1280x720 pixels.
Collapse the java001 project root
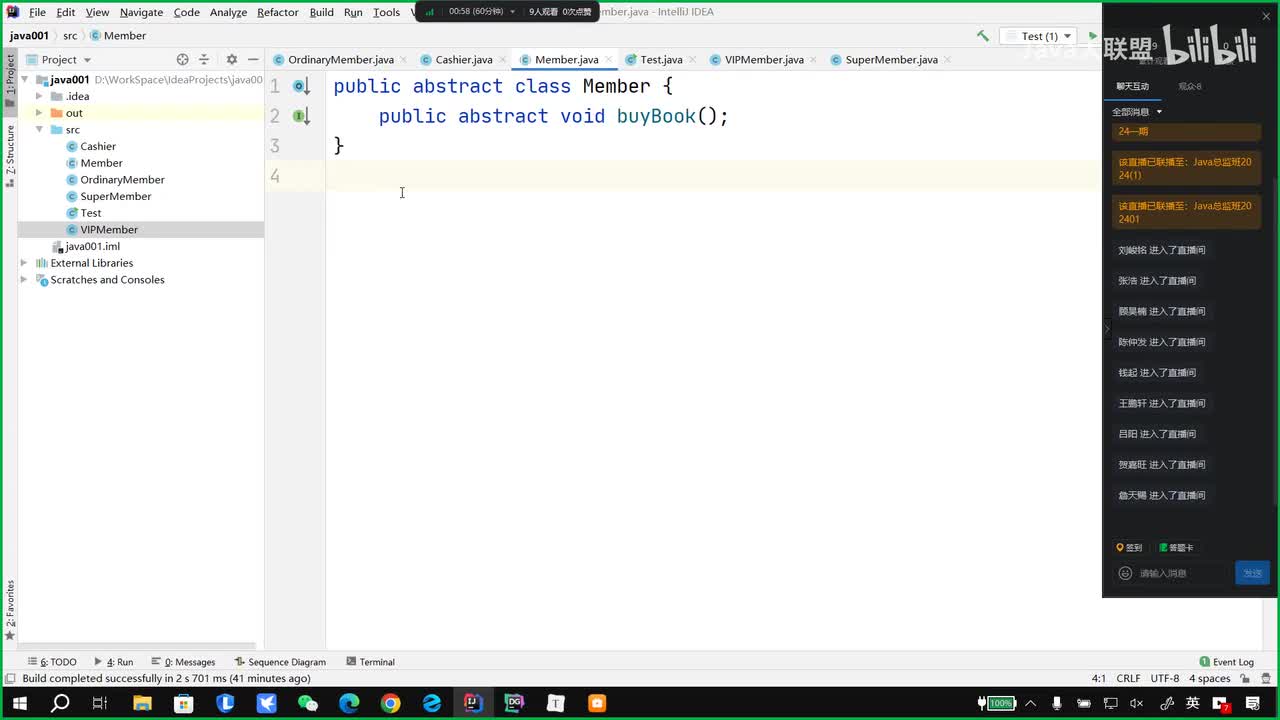[x=24, y=79]
